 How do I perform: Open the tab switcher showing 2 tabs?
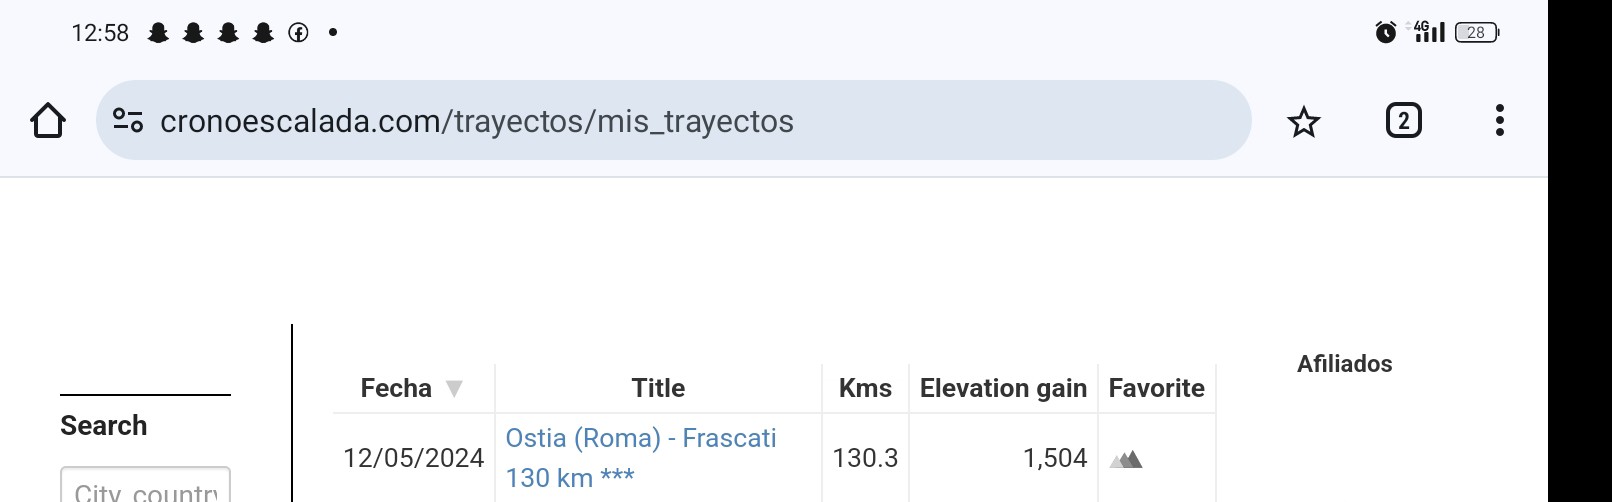(1404, 121)
